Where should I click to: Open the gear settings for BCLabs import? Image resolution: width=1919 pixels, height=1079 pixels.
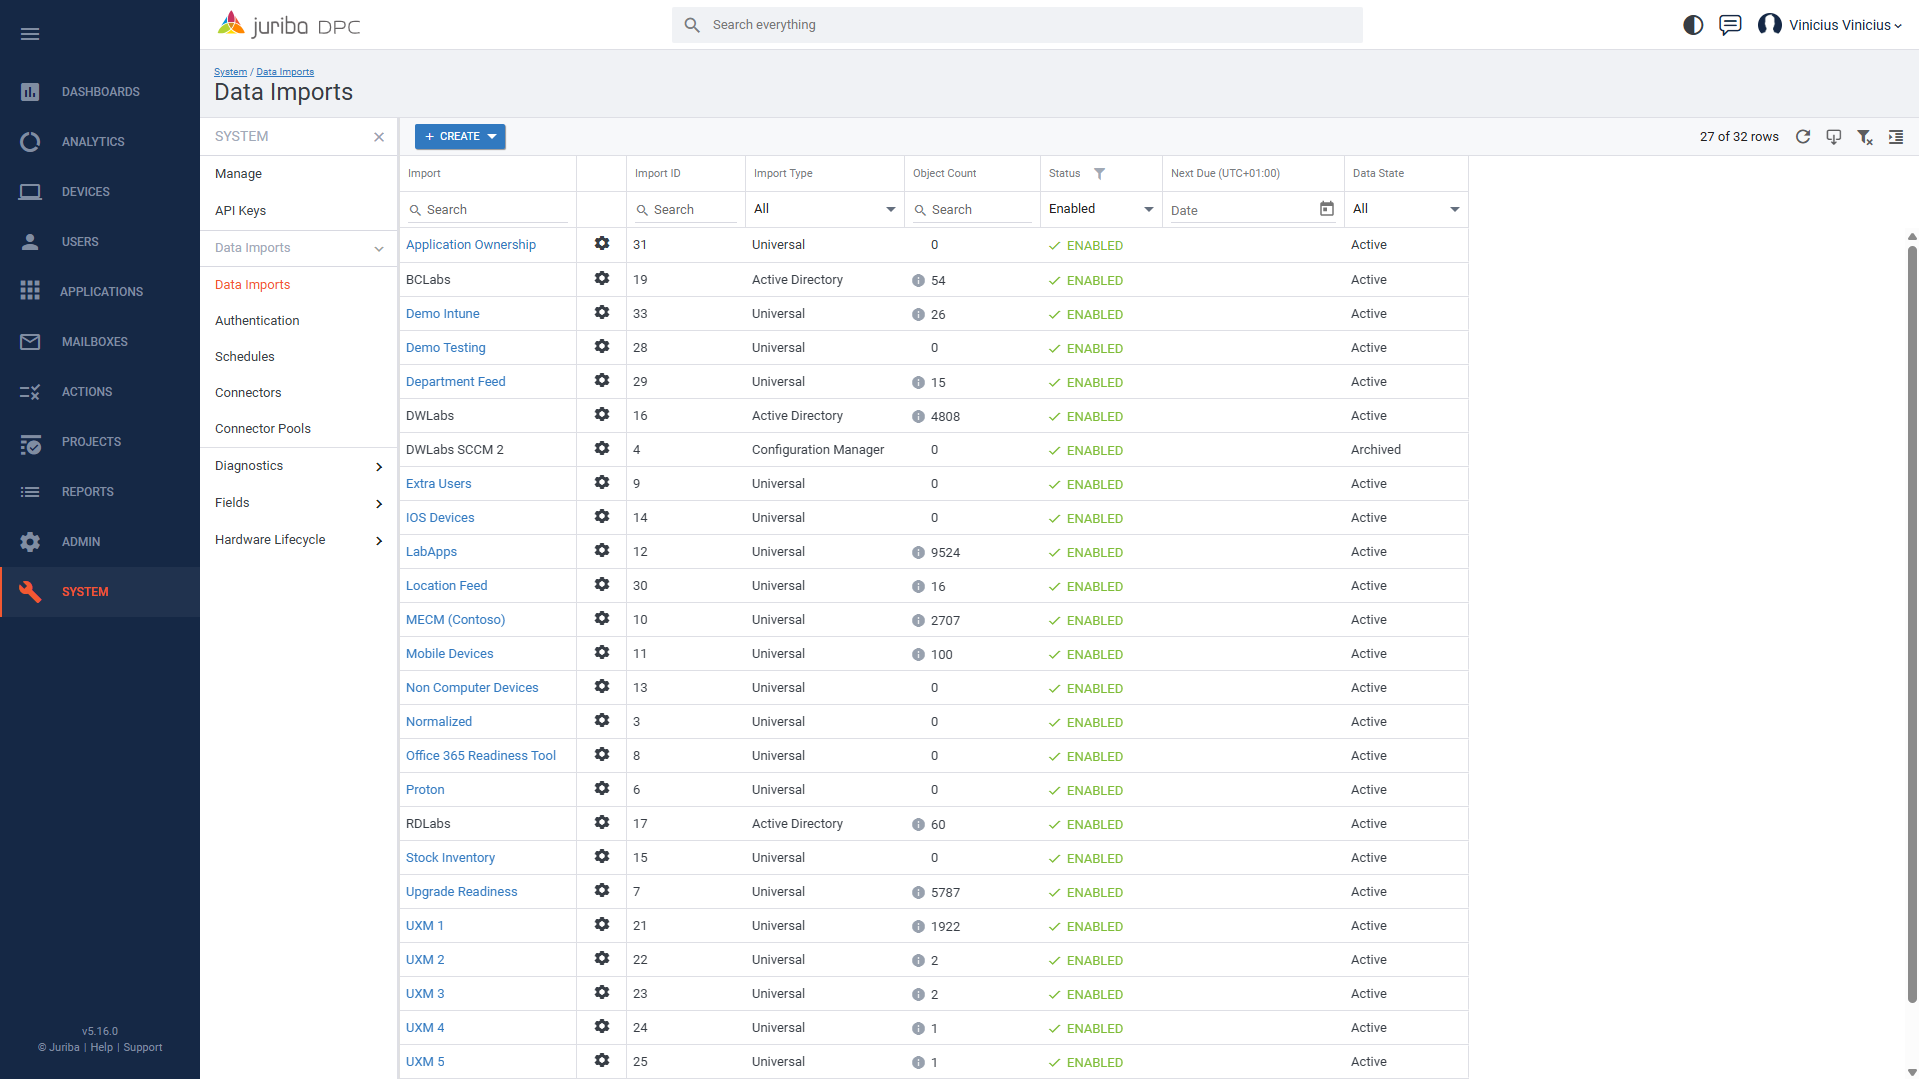tap(602, 279)
